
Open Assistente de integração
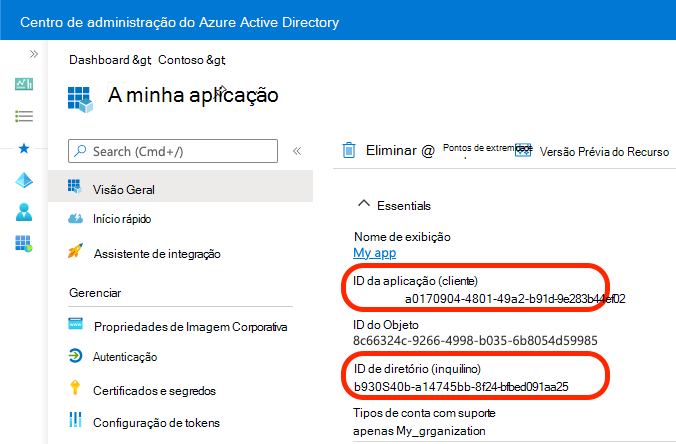coord(157,254)
